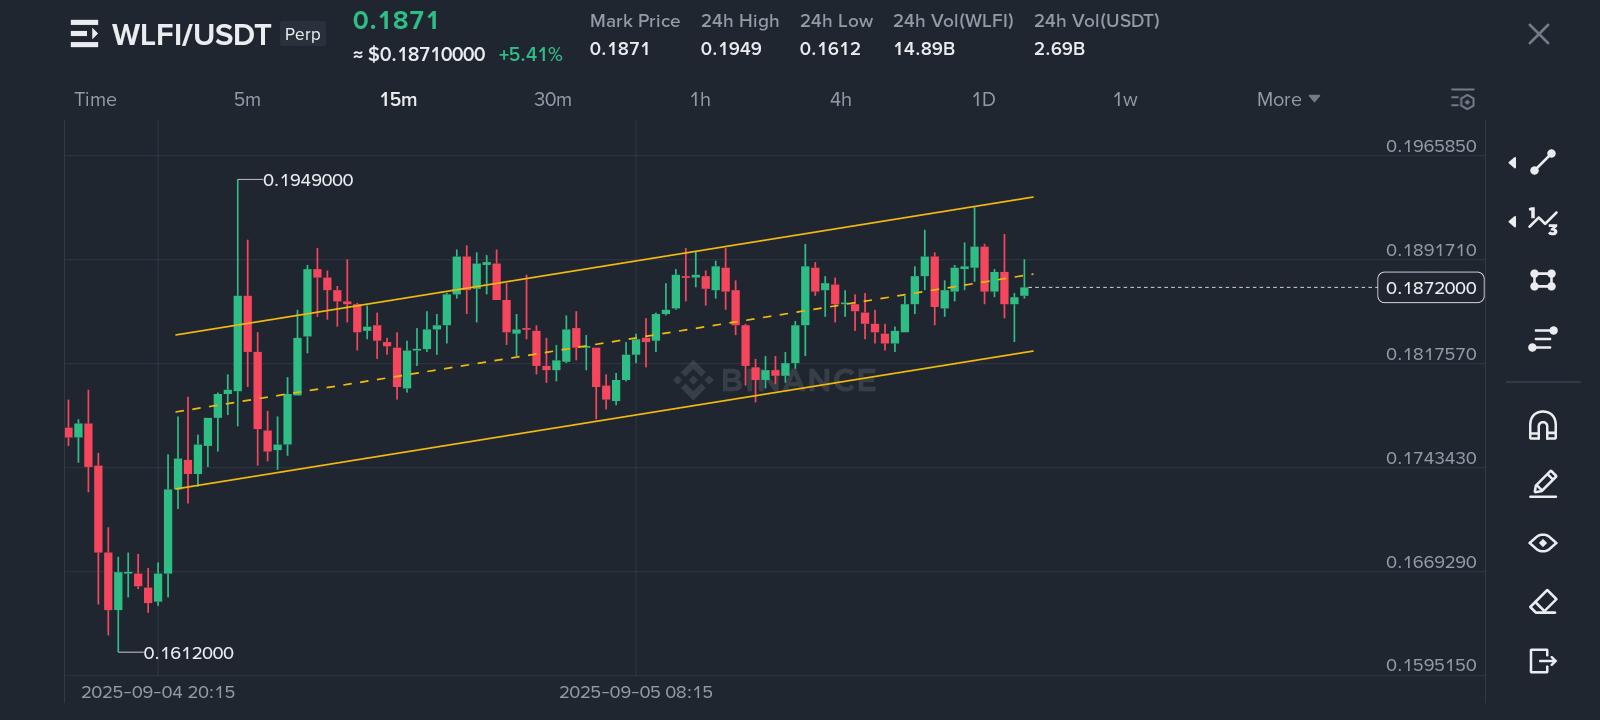Switch to the 1h interval
This screenshot has width=1600, height=720.
click(700, 99)
